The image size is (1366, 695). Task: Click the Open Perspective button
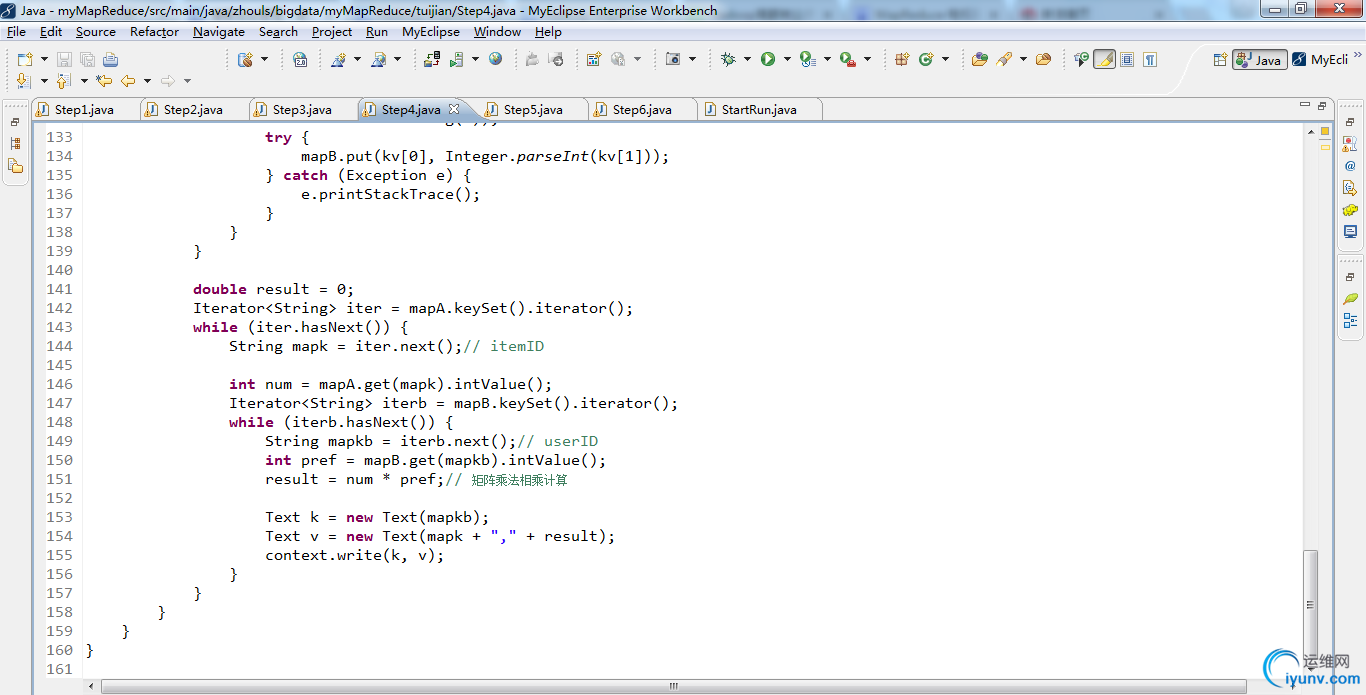point(1220,60)
